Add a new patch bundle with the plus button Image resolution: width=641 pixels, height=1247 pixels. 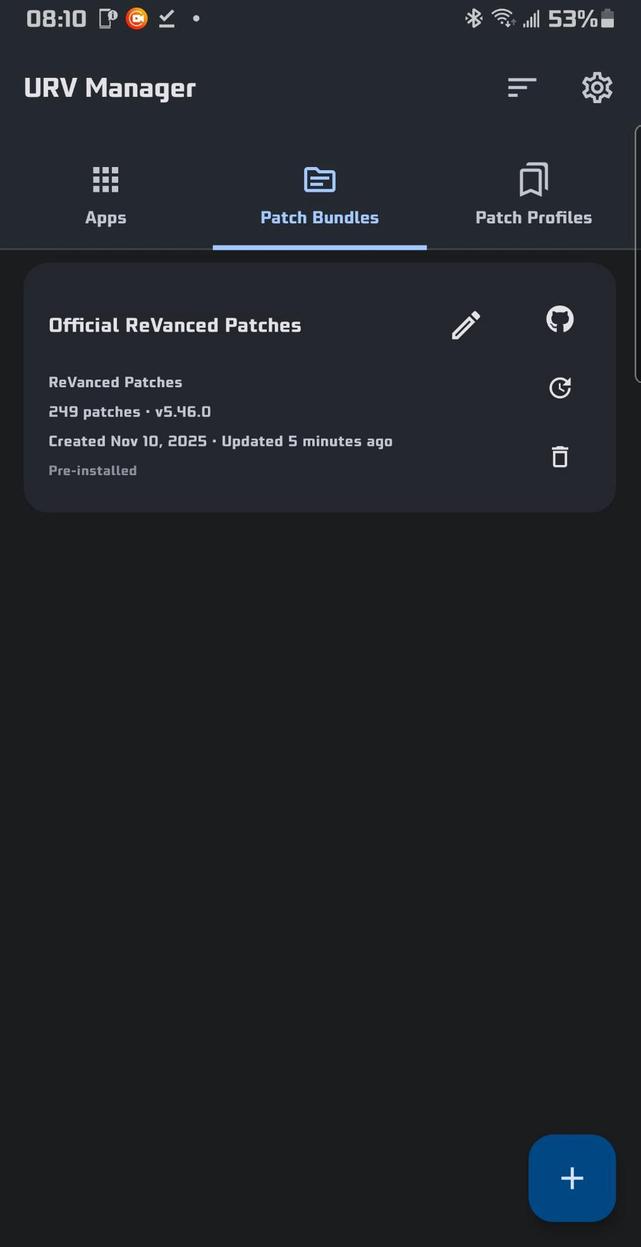coord(571,1177)
